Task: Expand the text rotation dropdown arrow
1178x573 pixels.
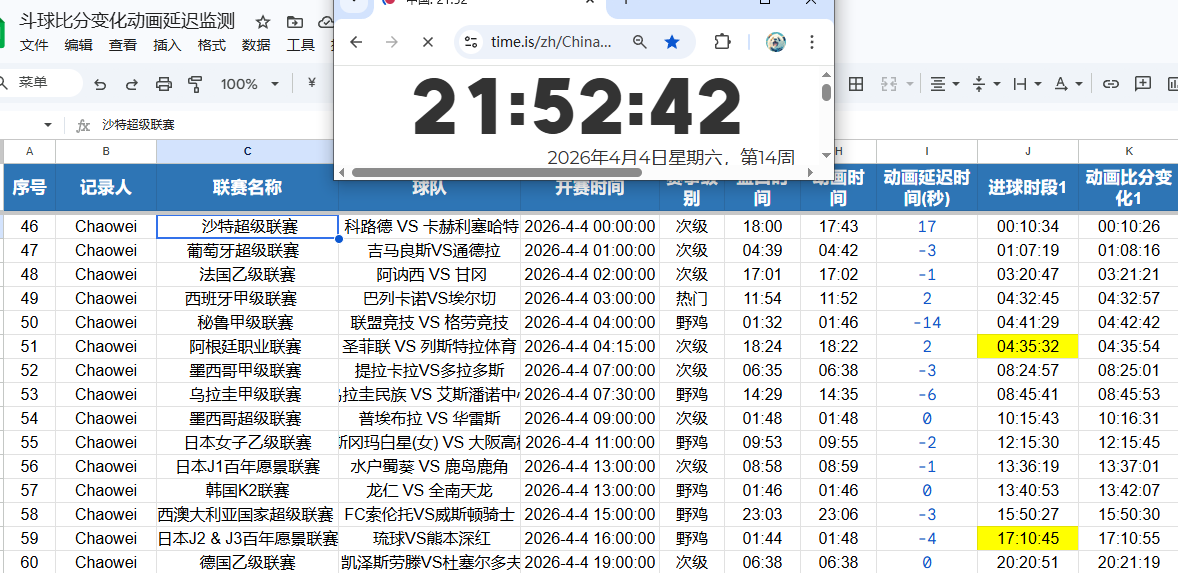Action: (1079, 84)
